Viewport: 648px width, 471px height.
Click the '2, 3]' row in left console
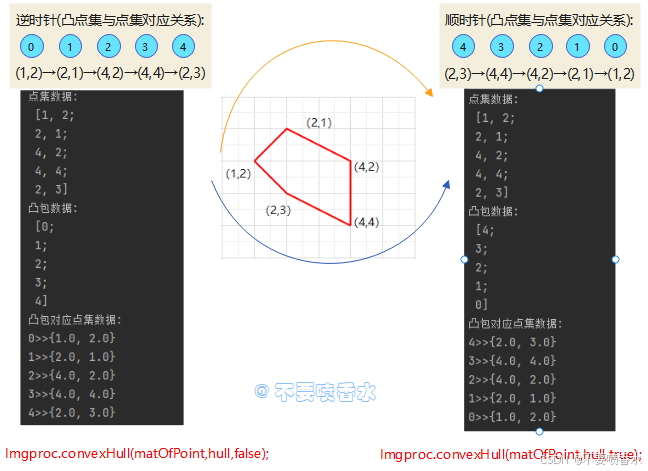51,190
